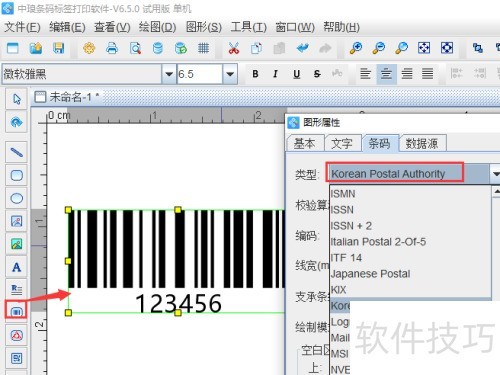
Task: Open the 绘图(D) menu
Action: click(157, 27)
